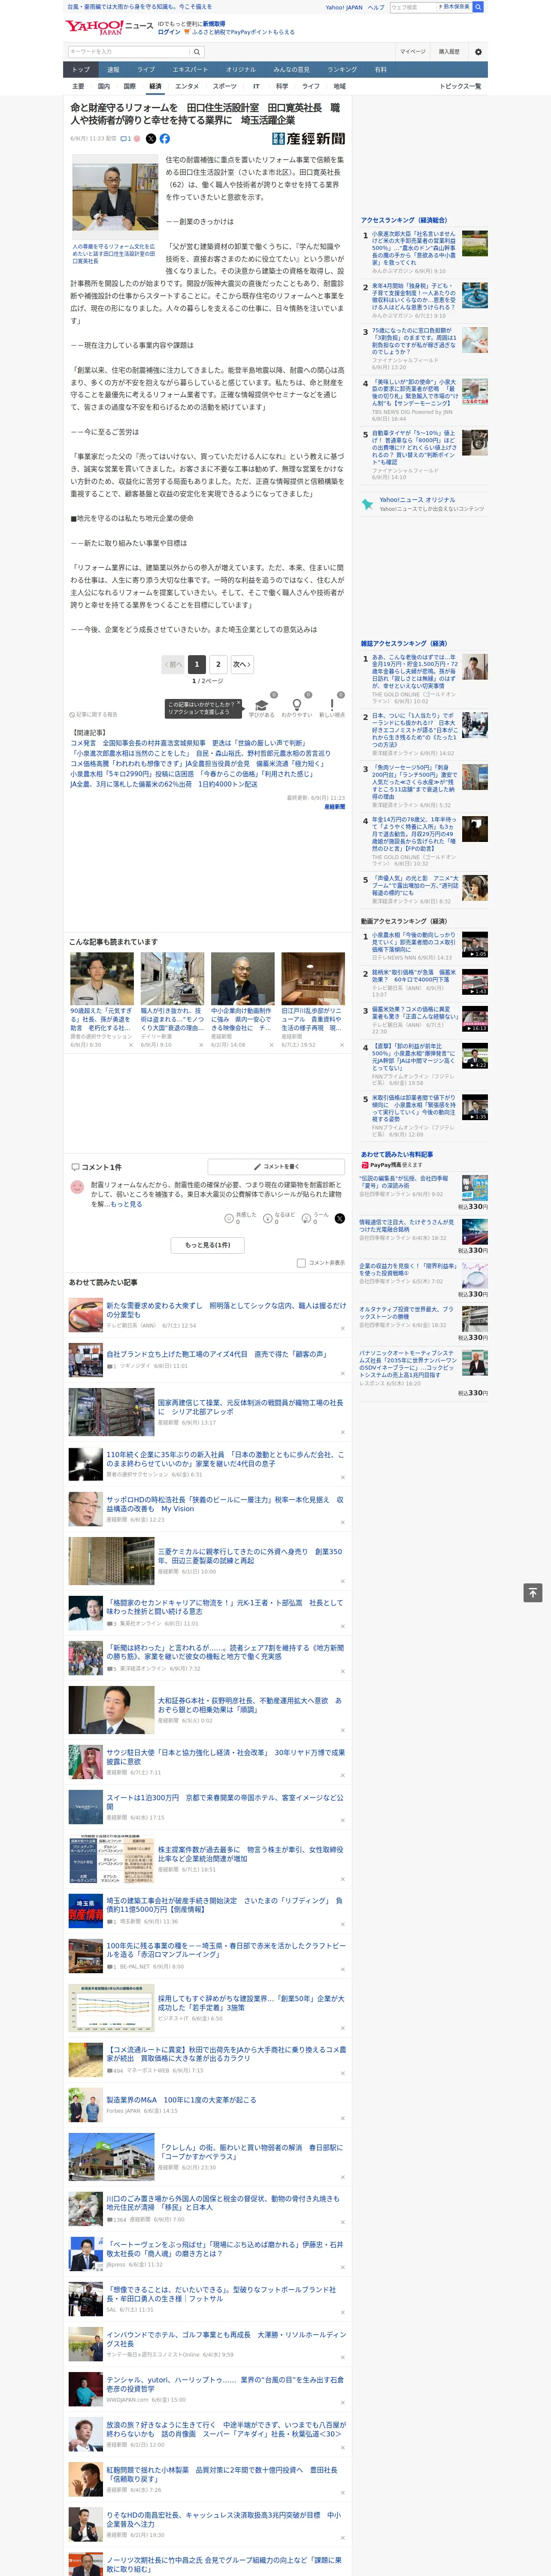React with 新しい視点 exclamation icon
The height and width of the screenshot is (2576, 551).
[332, 704]
